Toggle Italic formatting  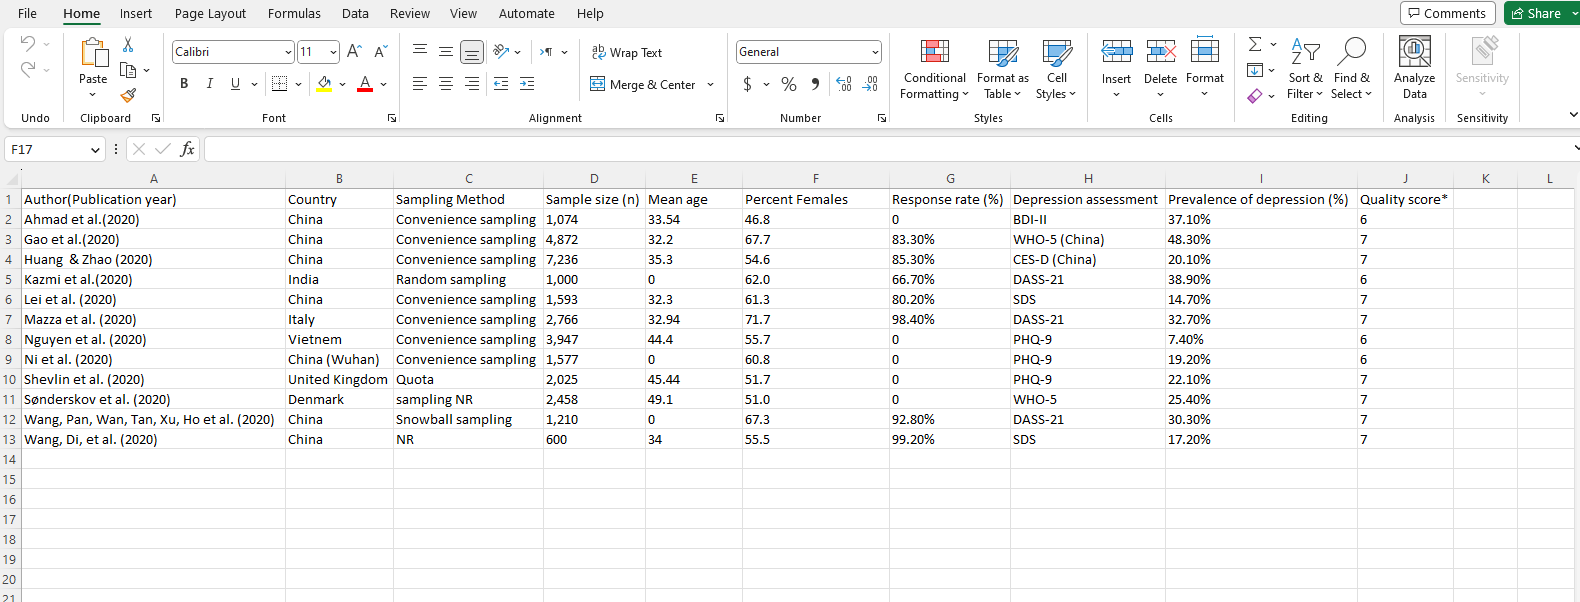(x=209, y=84)
